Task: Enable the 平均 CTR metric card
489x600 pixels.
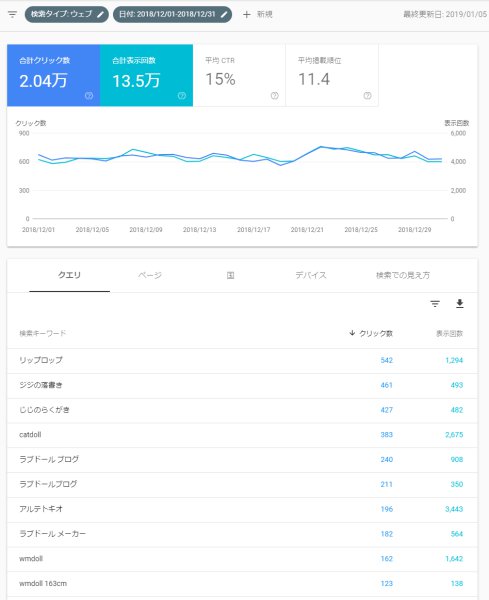Action: click(x=239, y=75)
